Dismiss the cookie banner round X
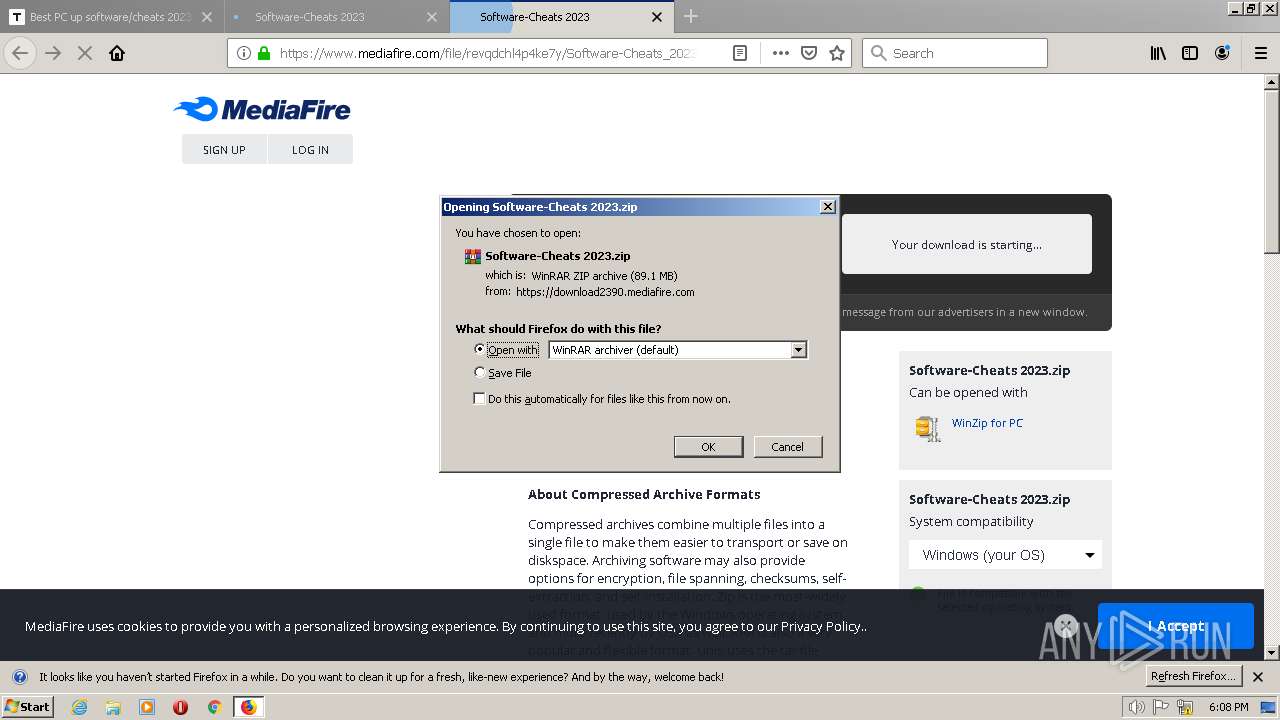1280x720 pixels. (1066, 626)
